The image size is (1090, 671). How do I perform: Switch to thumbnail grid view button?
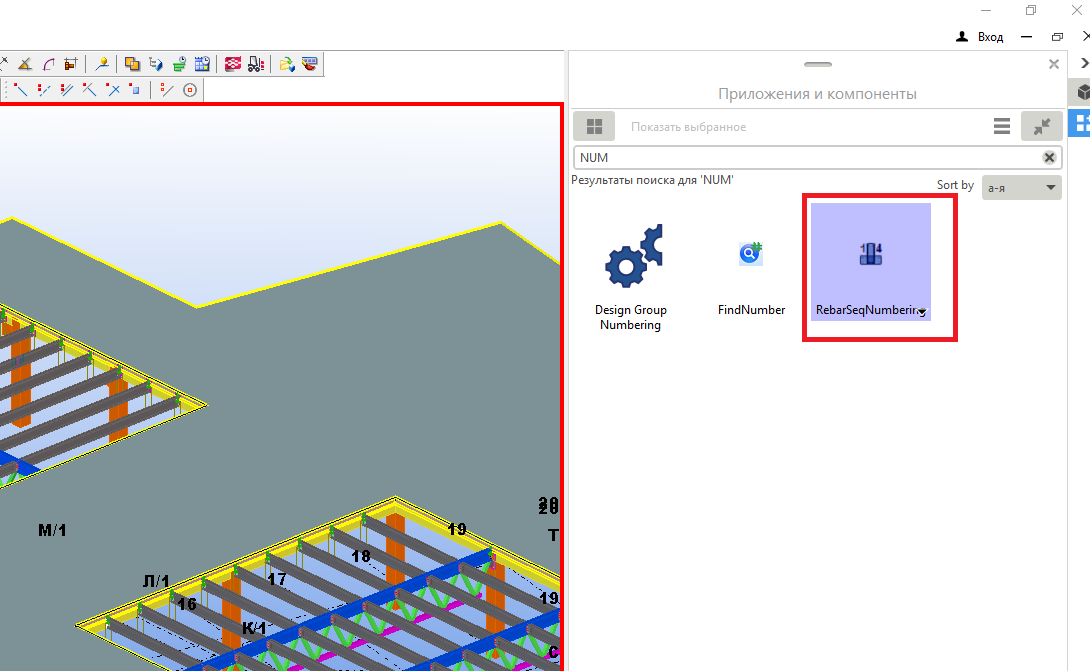[x=594, y=126]
